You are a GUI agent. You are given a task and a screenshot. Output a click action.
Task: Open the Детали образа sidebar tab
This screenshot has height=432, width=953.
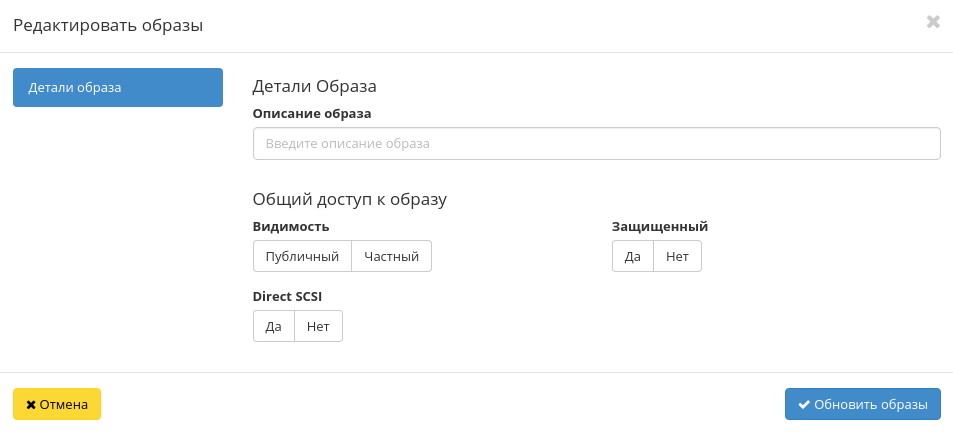pos(118,87)
